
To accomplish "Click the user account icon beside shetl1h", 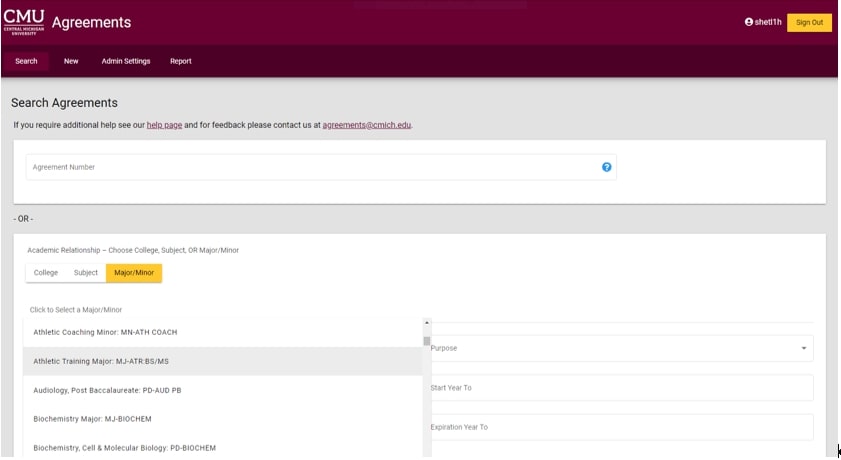I will tap(749, 22).
